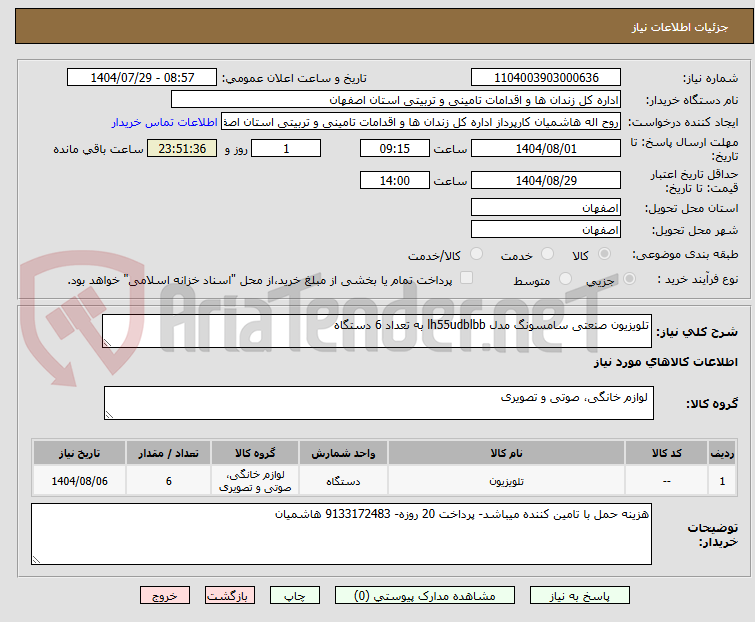Click the خروج exit button
The height and width of the screenshot is (622, 755).
165,596
